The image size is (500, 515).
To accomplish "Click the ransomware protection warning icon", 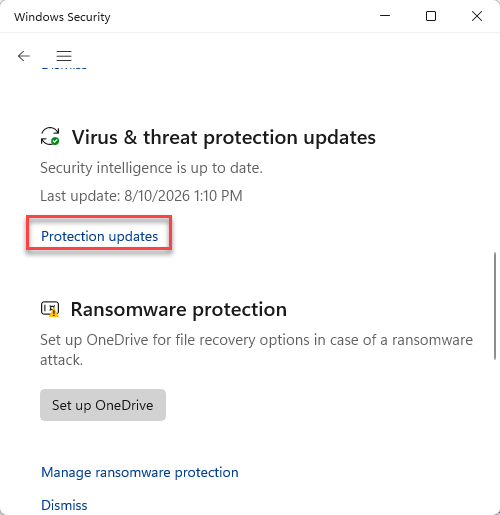I will (x=50, y=309).
